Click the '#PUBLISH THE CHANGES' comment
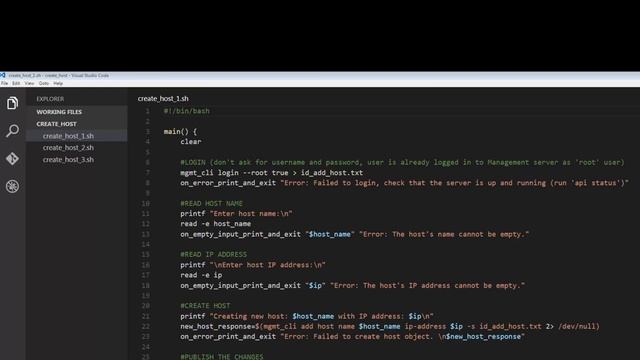 pos(222,356)
